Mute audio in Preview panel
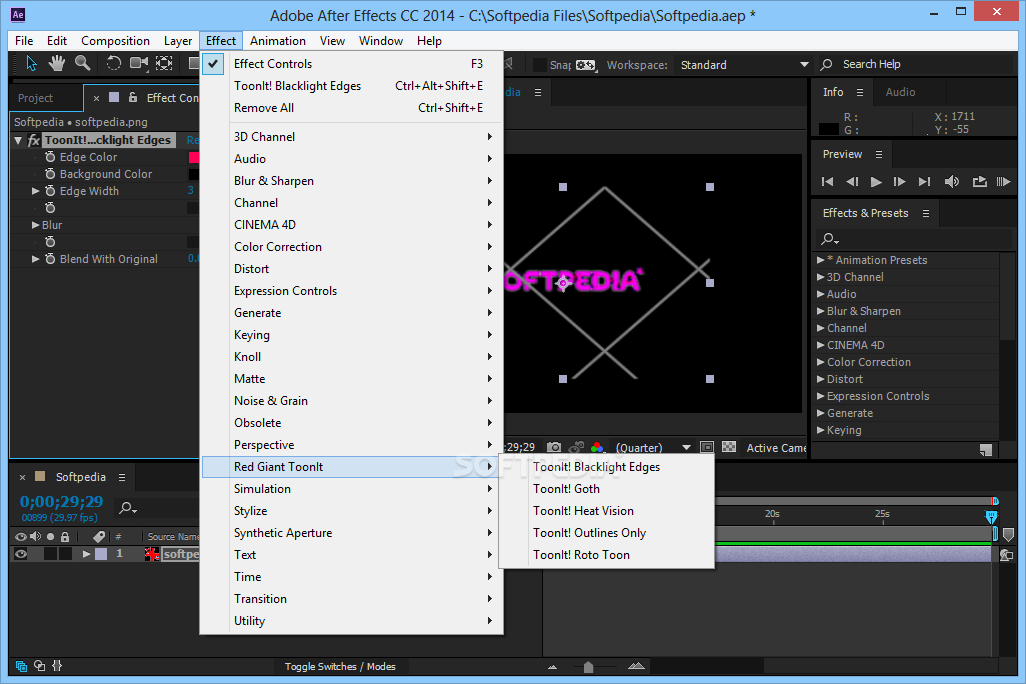Image resolution: width=1026 pixels, height=684 pixels. [952, 182]
